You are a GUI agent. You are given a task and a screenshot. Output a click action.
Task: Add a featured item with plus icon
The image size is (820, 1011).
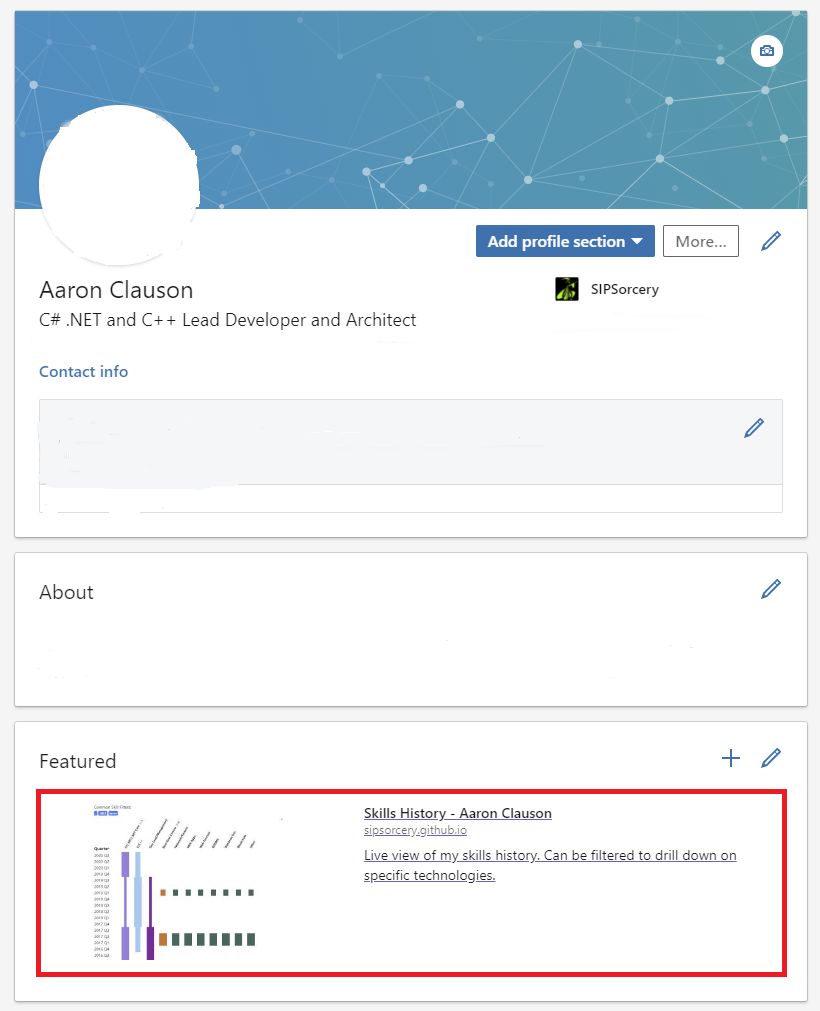(x=730, y=758)
